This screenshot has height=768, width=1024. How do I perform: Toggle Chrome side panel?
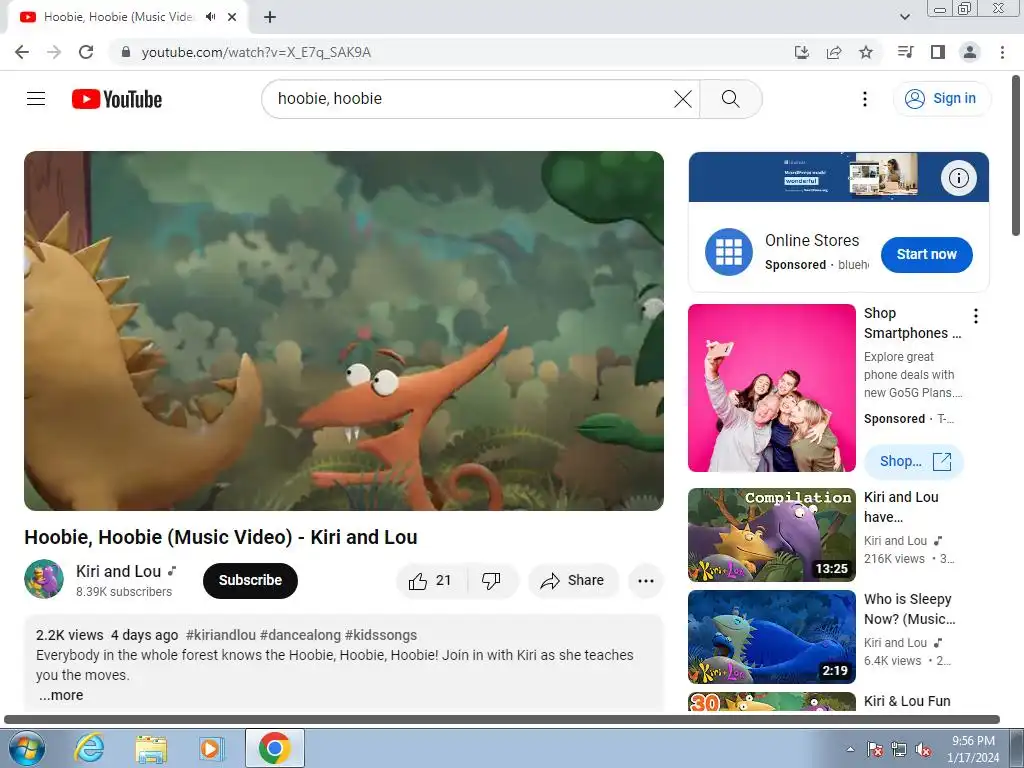(x=938, y=52)
